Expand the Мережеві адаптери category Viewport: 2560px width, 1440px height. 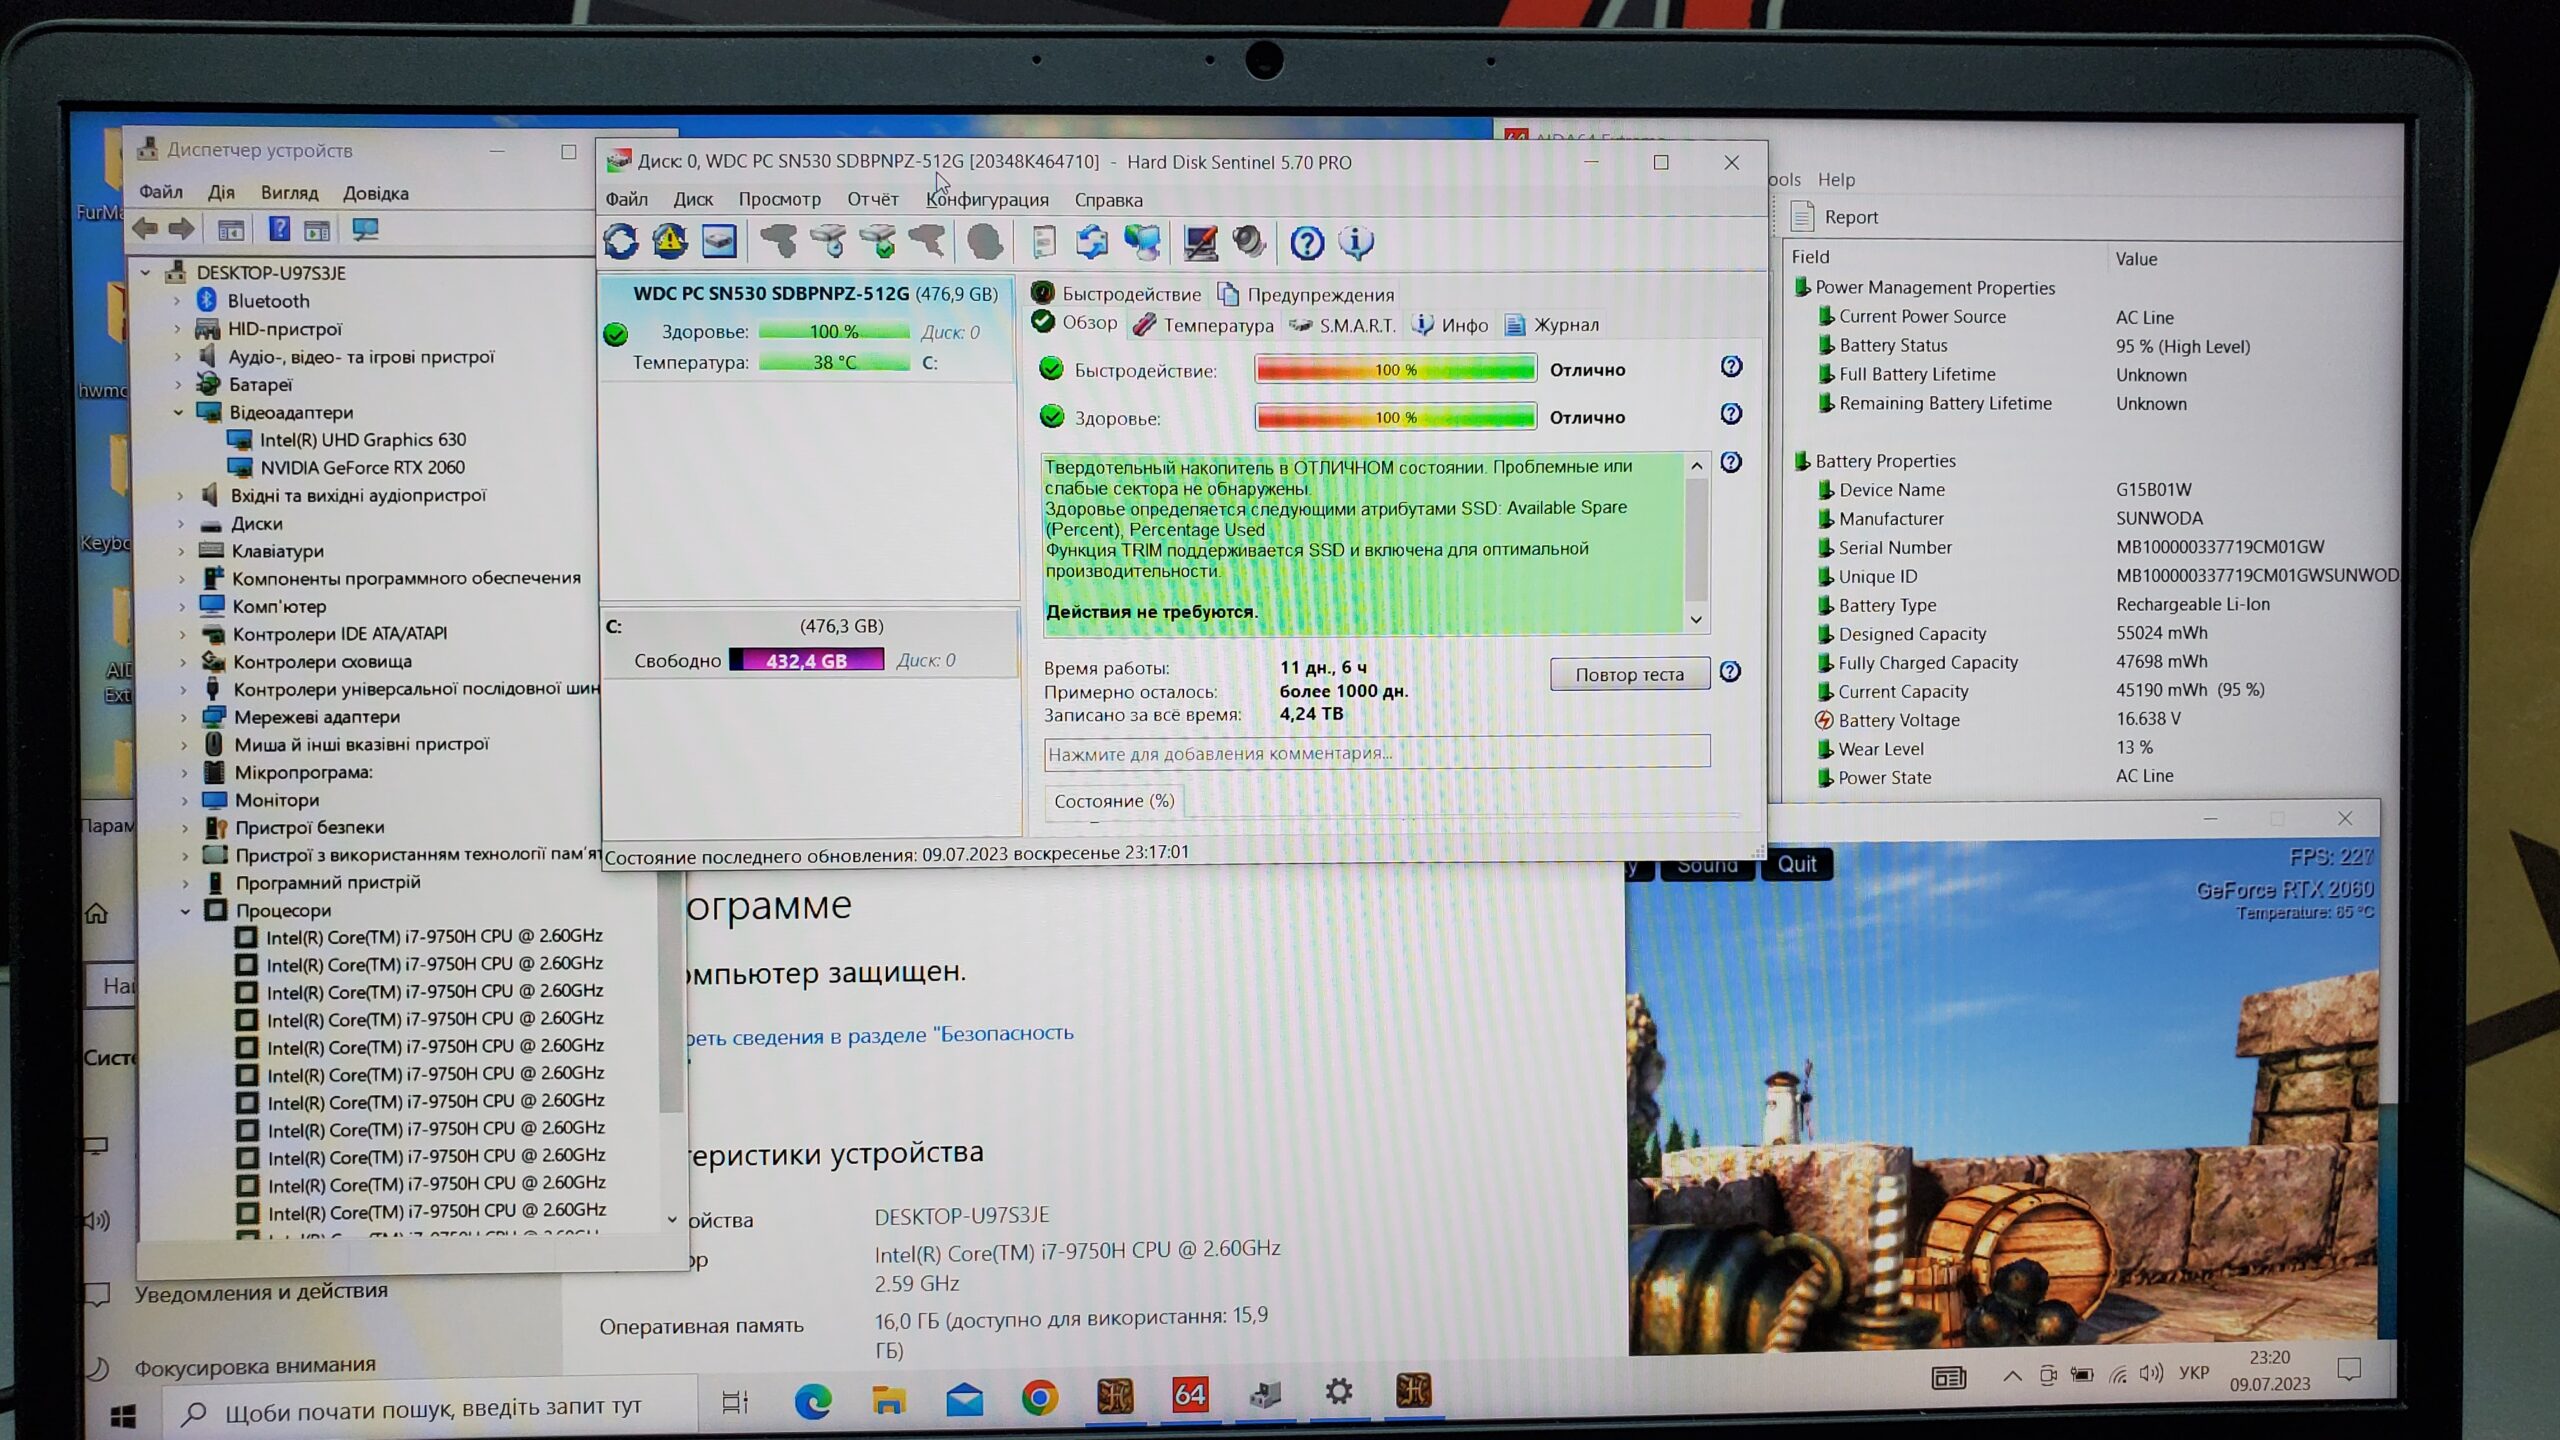184,717
